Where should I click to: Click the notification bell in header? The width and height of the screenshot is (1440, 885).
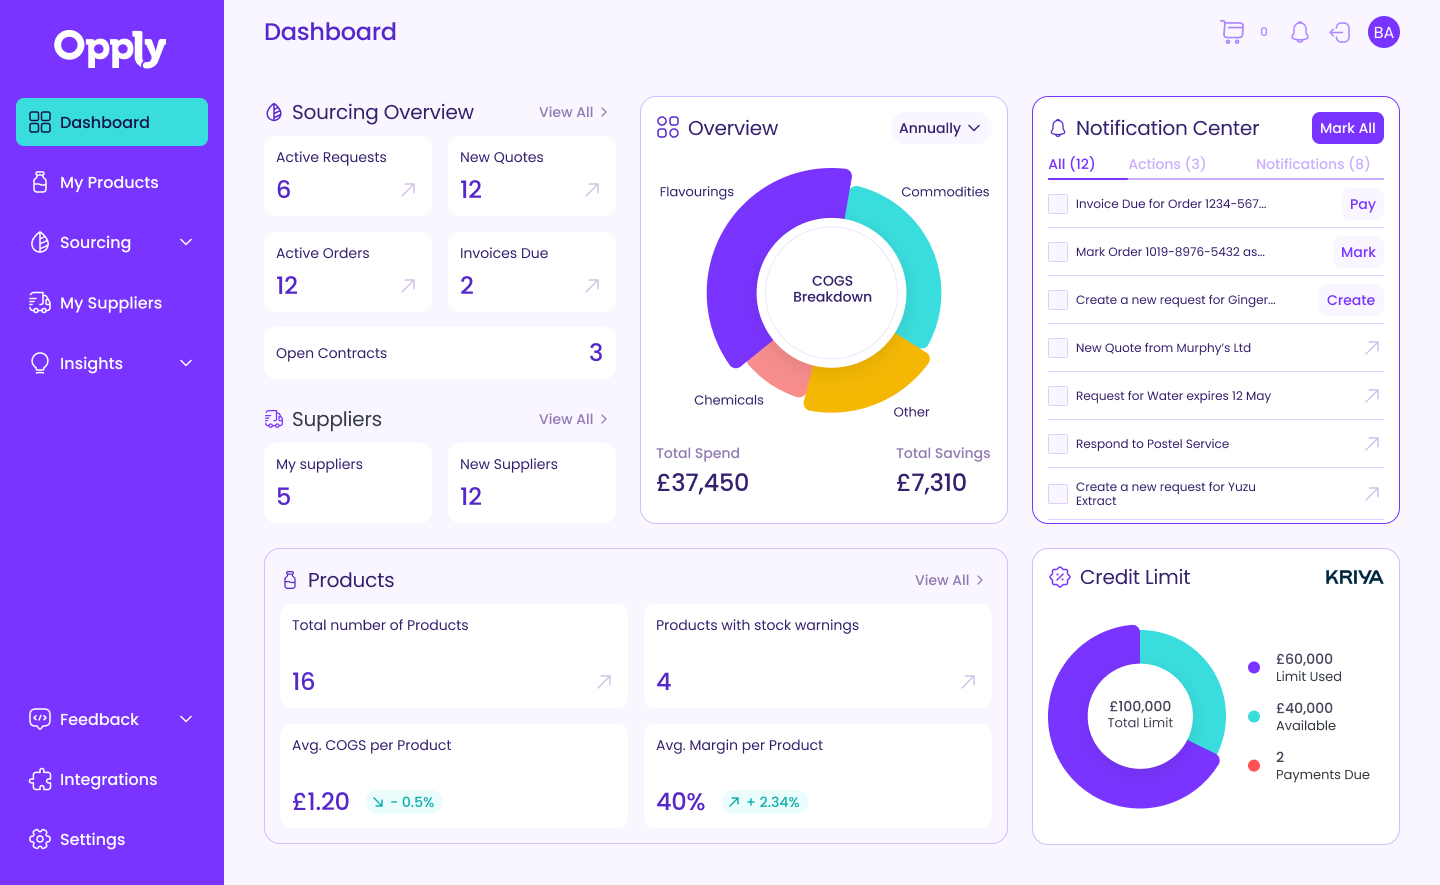(x=1299, y=32)
